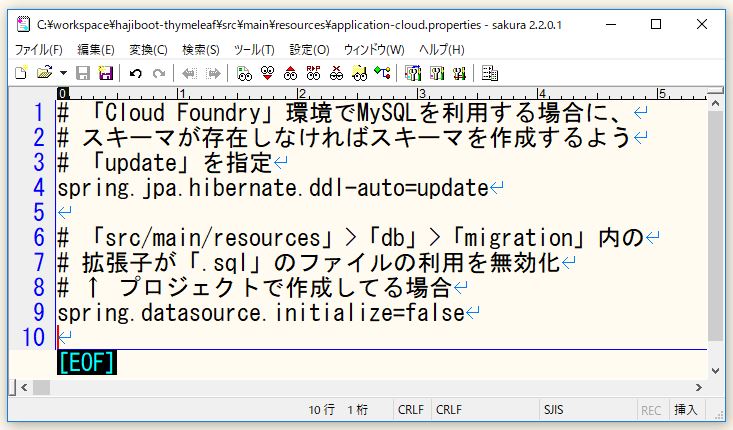Viewport: 733px width, 430px height.
Task: Click line number 10 in gutter
Action: coord(33,337)
